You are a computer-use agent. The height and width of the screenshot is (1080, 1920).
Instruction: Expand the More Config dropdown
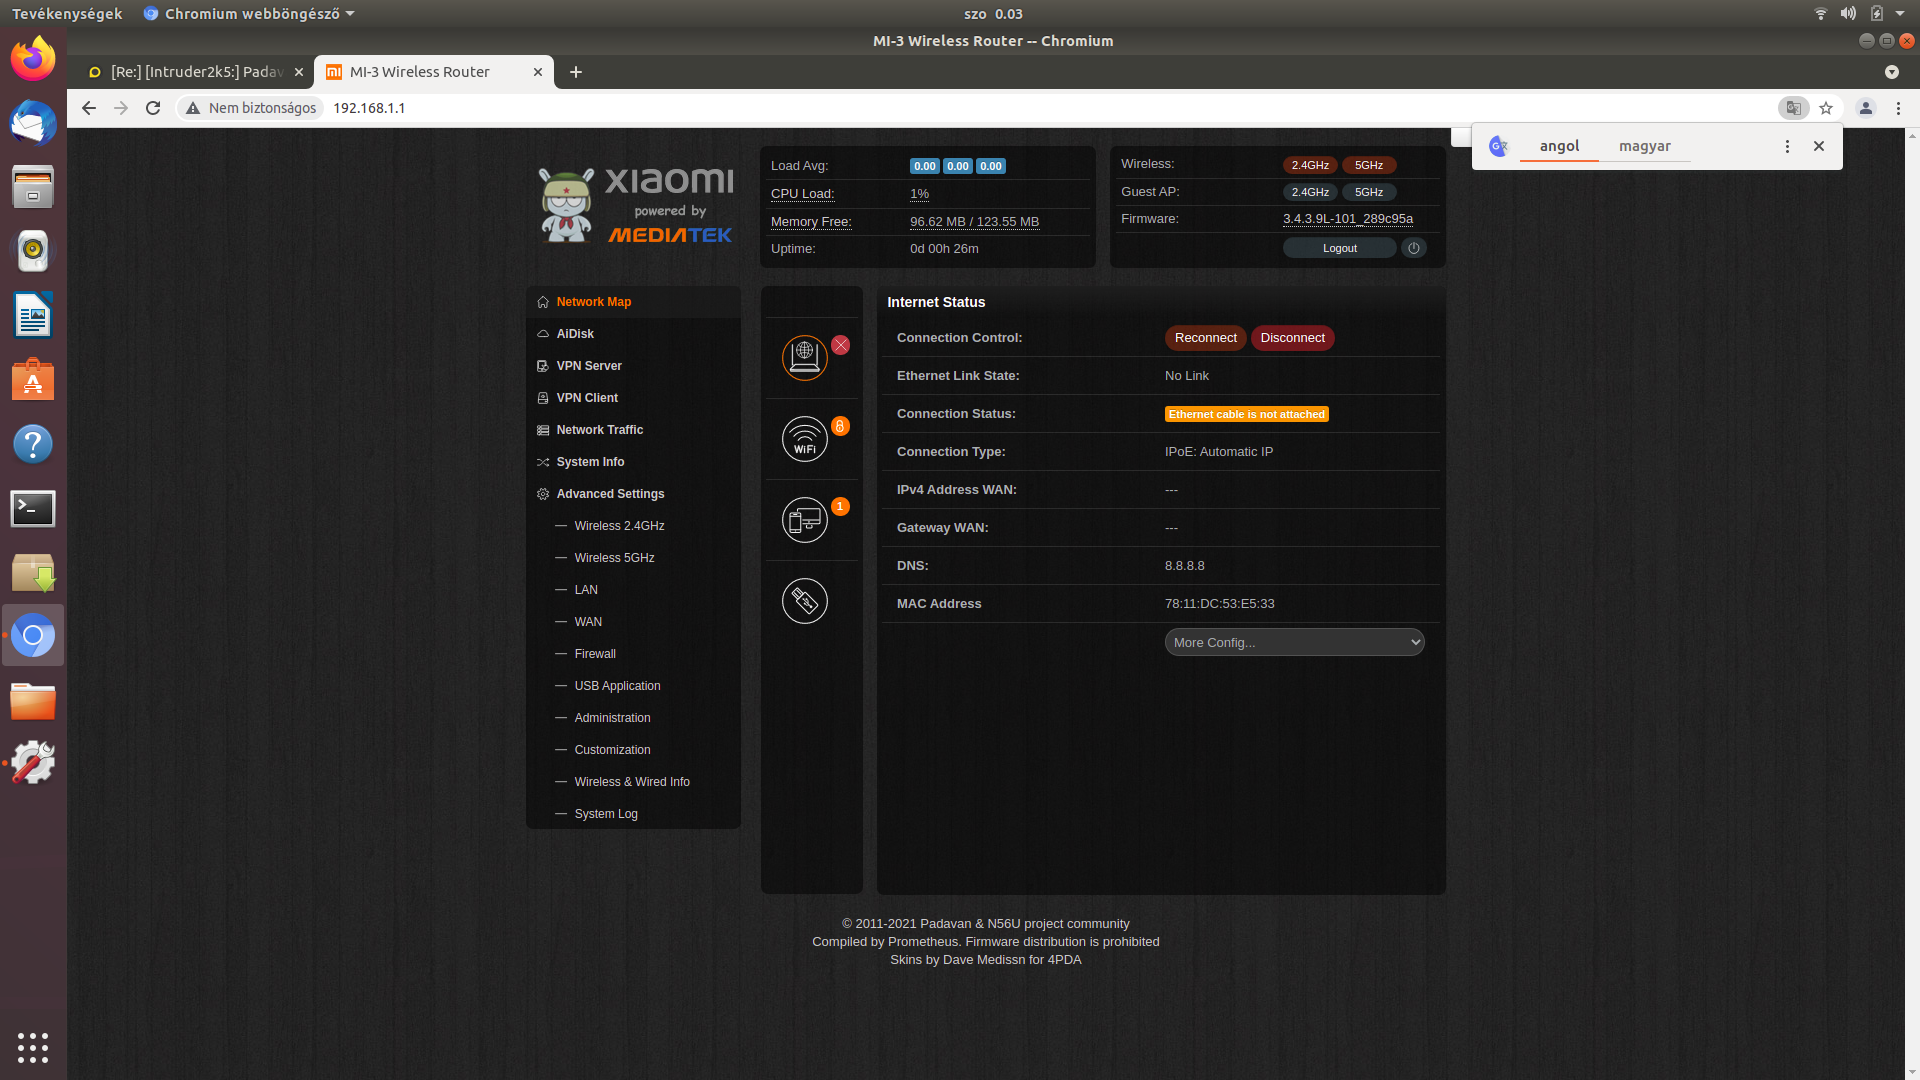pos(1294,642)
